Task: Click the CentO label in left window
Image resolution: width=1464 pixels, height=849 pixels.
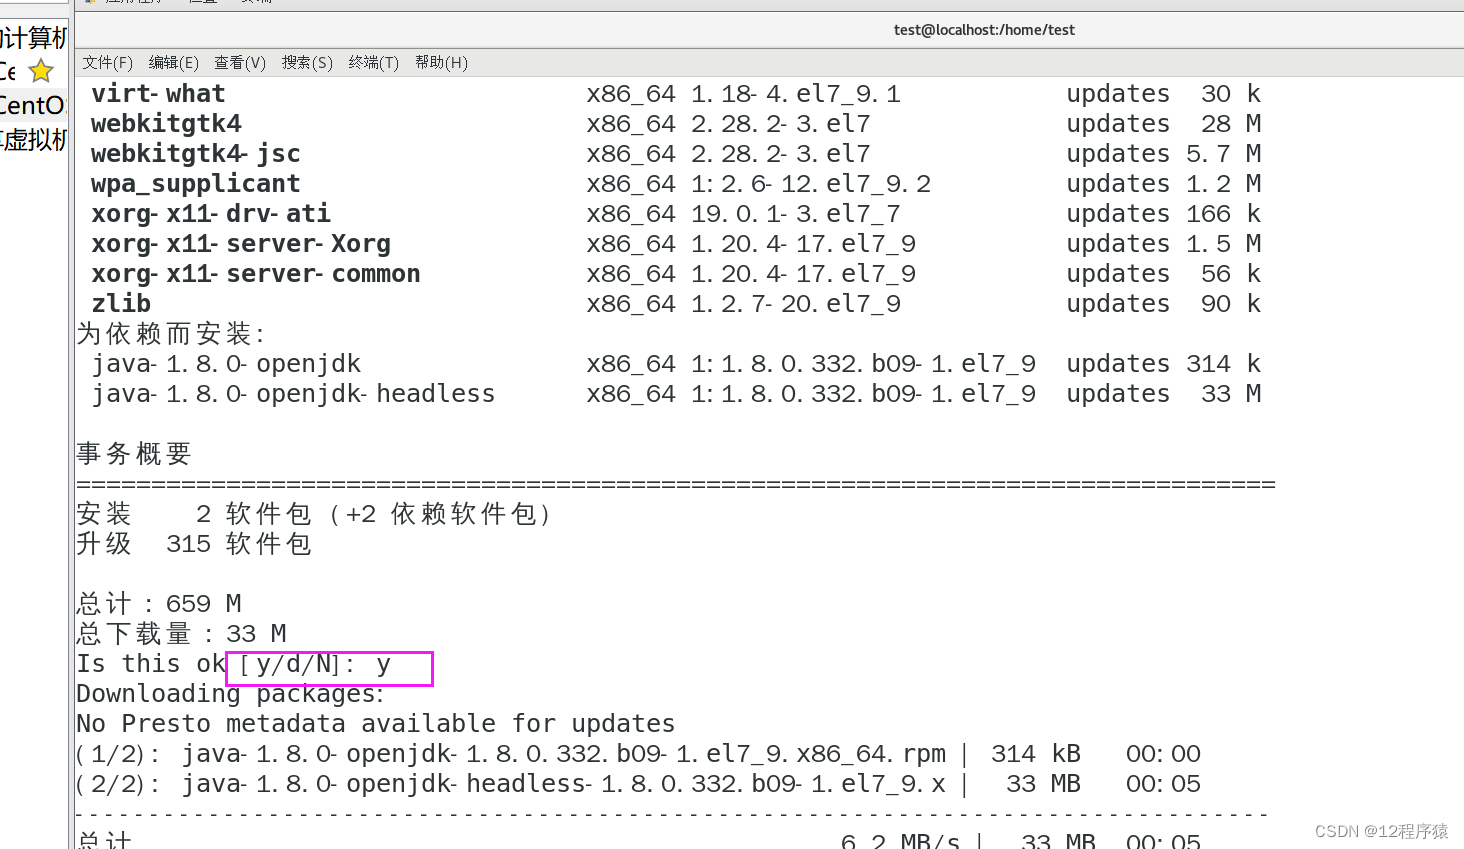Action: 32,105
